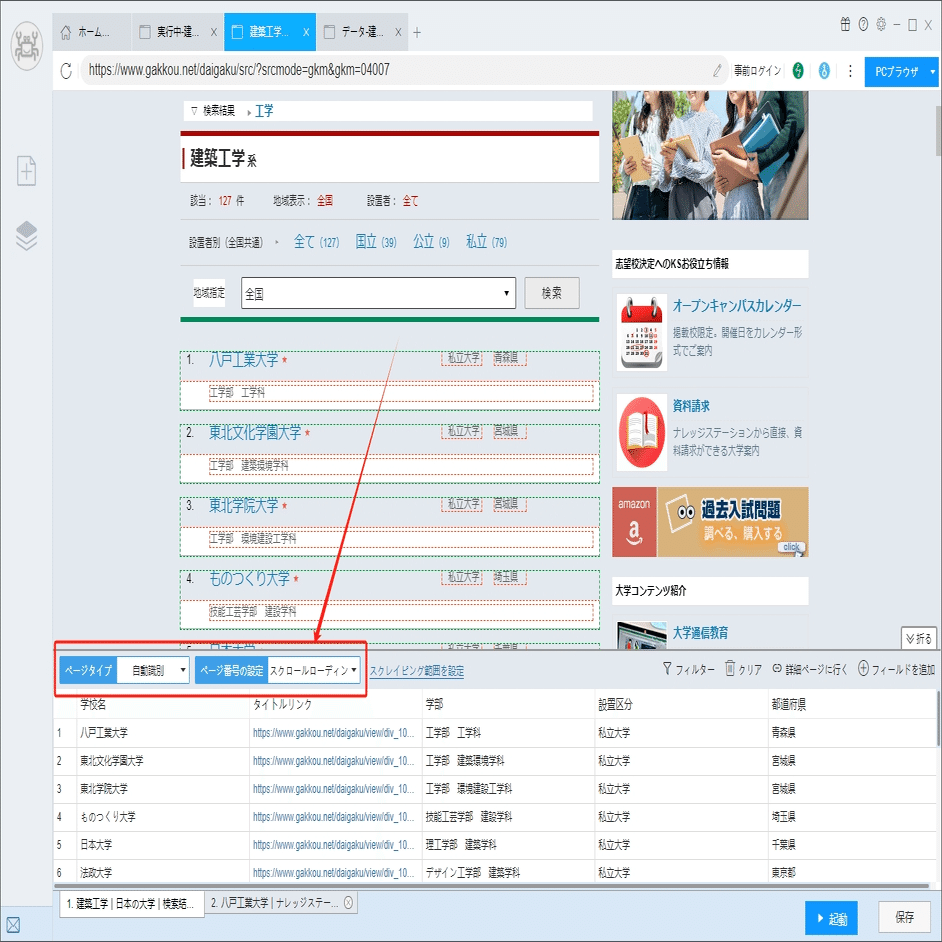Viewport: 942px width, 942px height.
Task: Close the 八戸工業大学 bottom page tab
Action: pos(348,902)
